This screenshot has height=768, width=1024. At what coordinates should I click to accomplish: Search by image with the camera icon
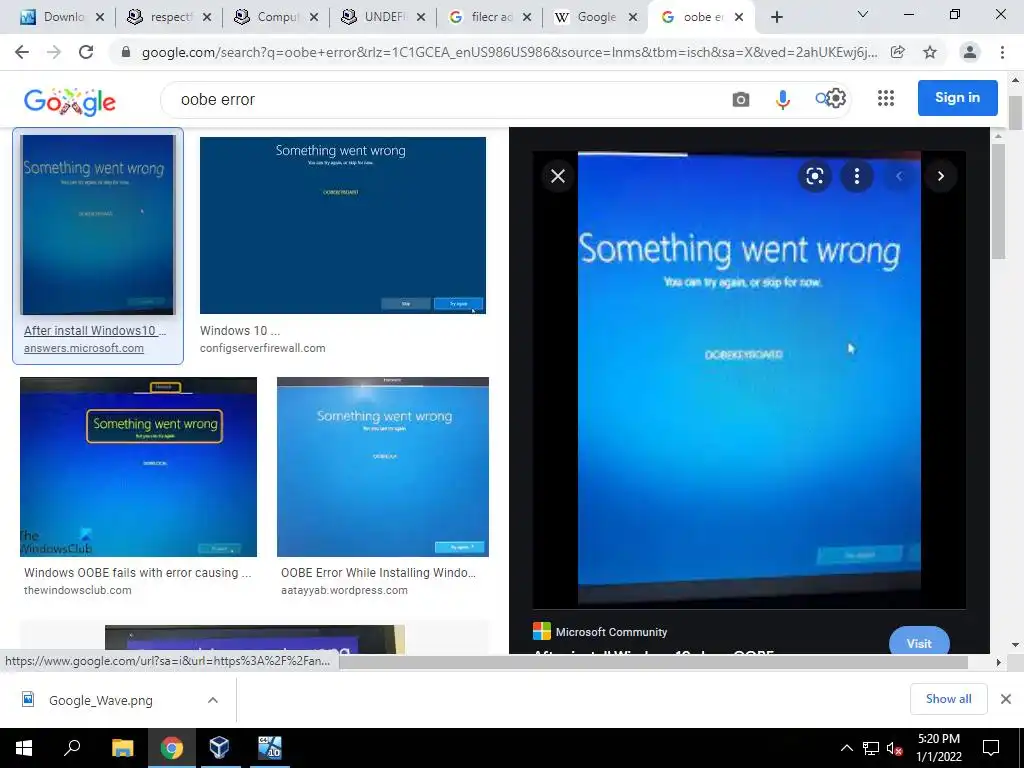741,99
